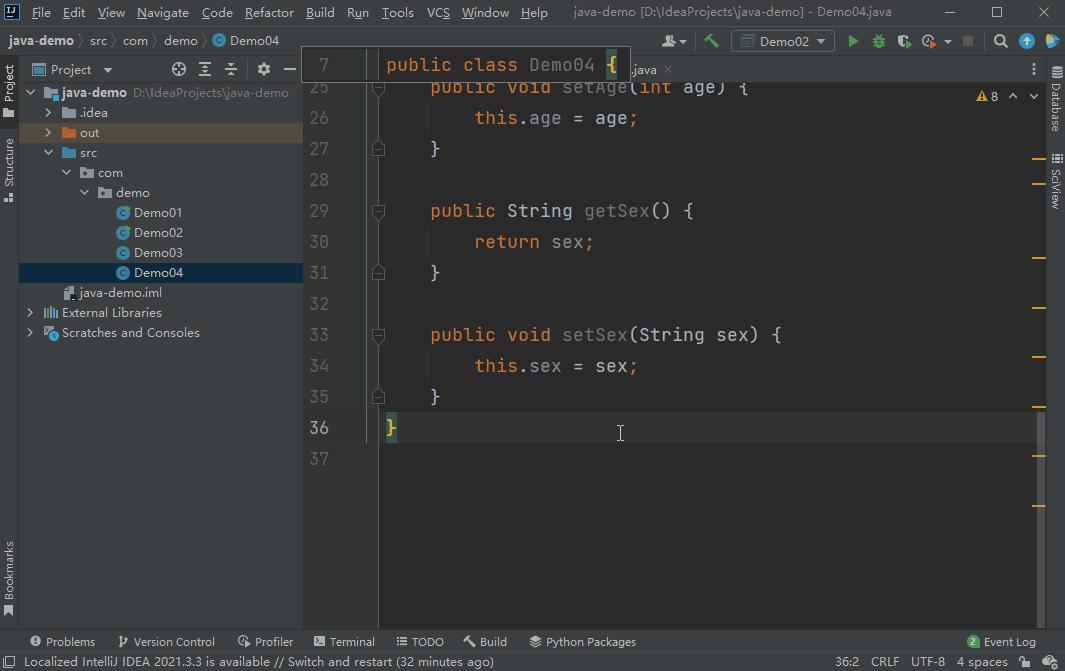Collapse all tree nodes in the Project panel
Image resolution: width=1065 pixels, height=671 pixels.
[x=231, y=69]
